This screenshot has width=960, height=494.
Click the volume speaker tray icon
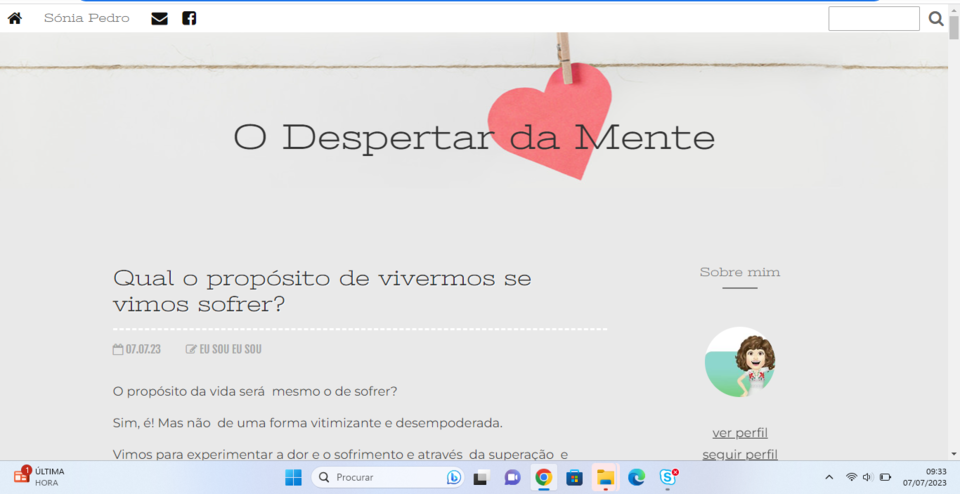pos(867,477)
